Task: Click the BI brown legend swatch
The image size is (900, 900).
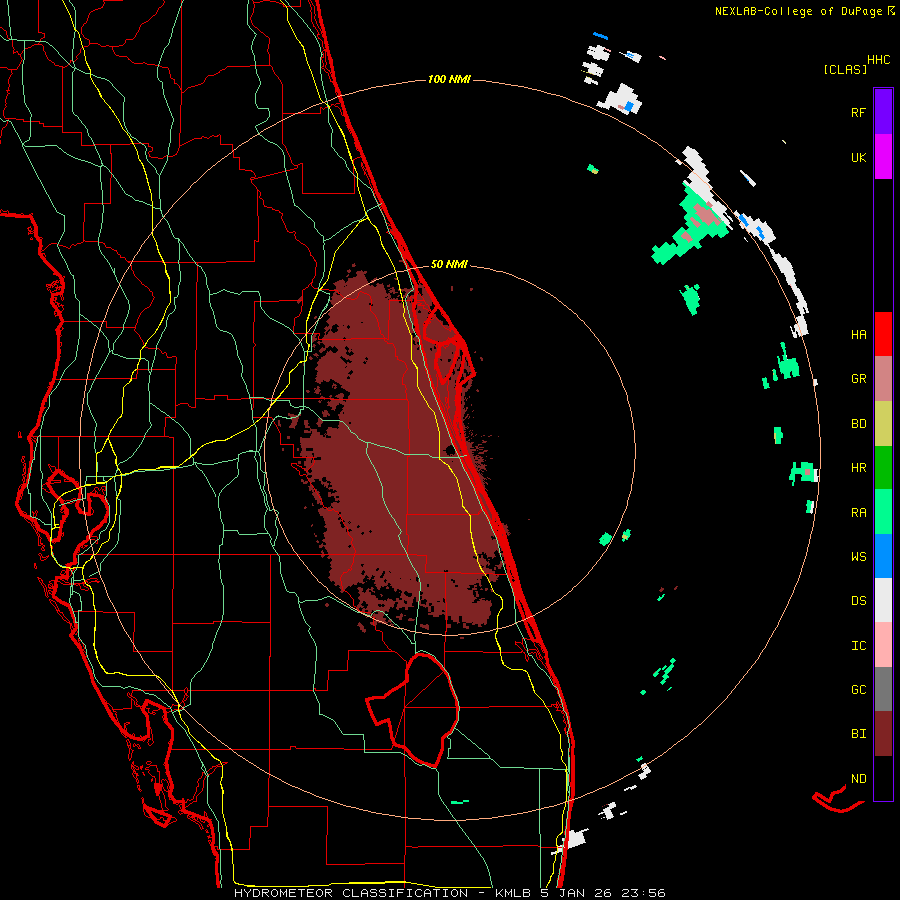Action: pos(883,734)
